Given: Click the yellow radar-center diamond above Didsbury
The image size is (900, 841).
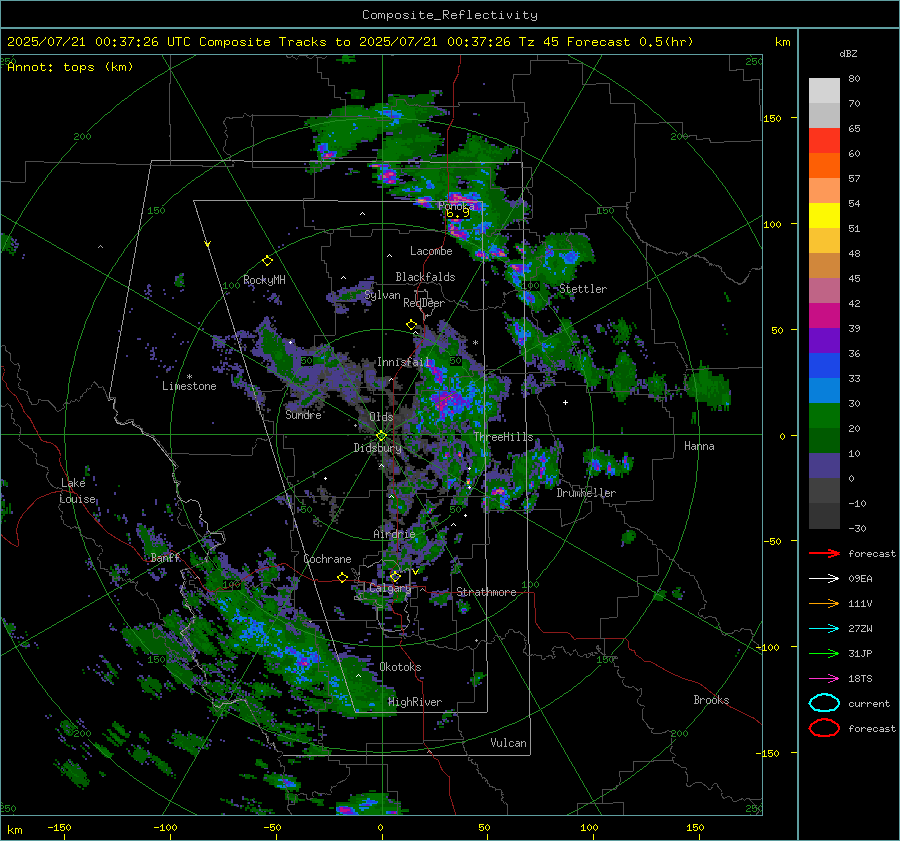Looking at the screenshot, I should tap(381, 436).
